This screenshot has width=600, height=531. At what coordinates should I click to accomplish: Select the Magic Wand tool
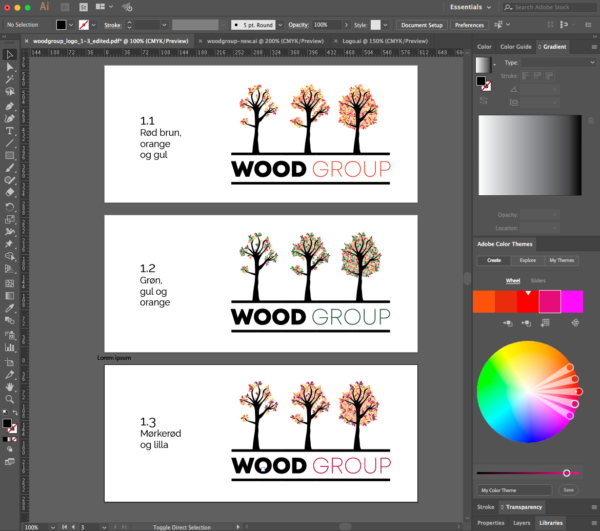[9, 79]
